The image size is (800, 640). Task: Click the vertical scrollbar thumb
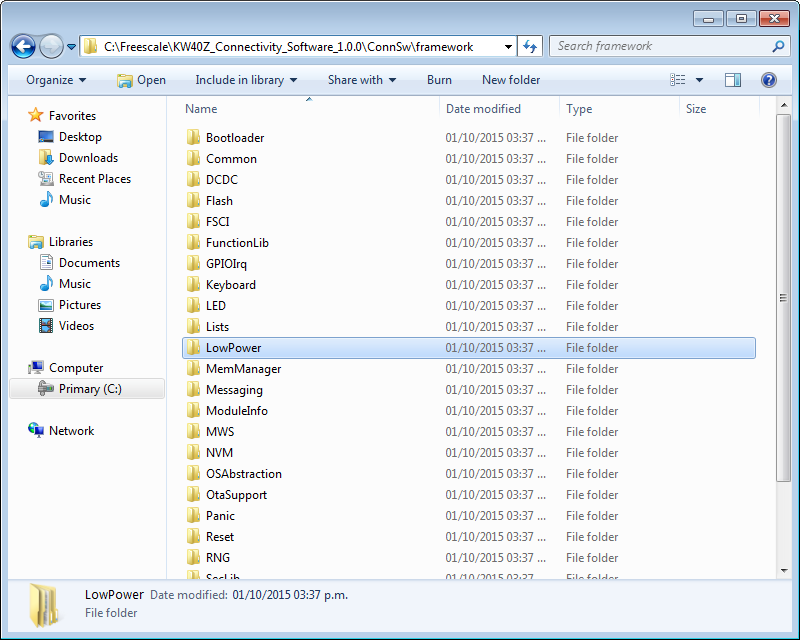click(784, 298)
